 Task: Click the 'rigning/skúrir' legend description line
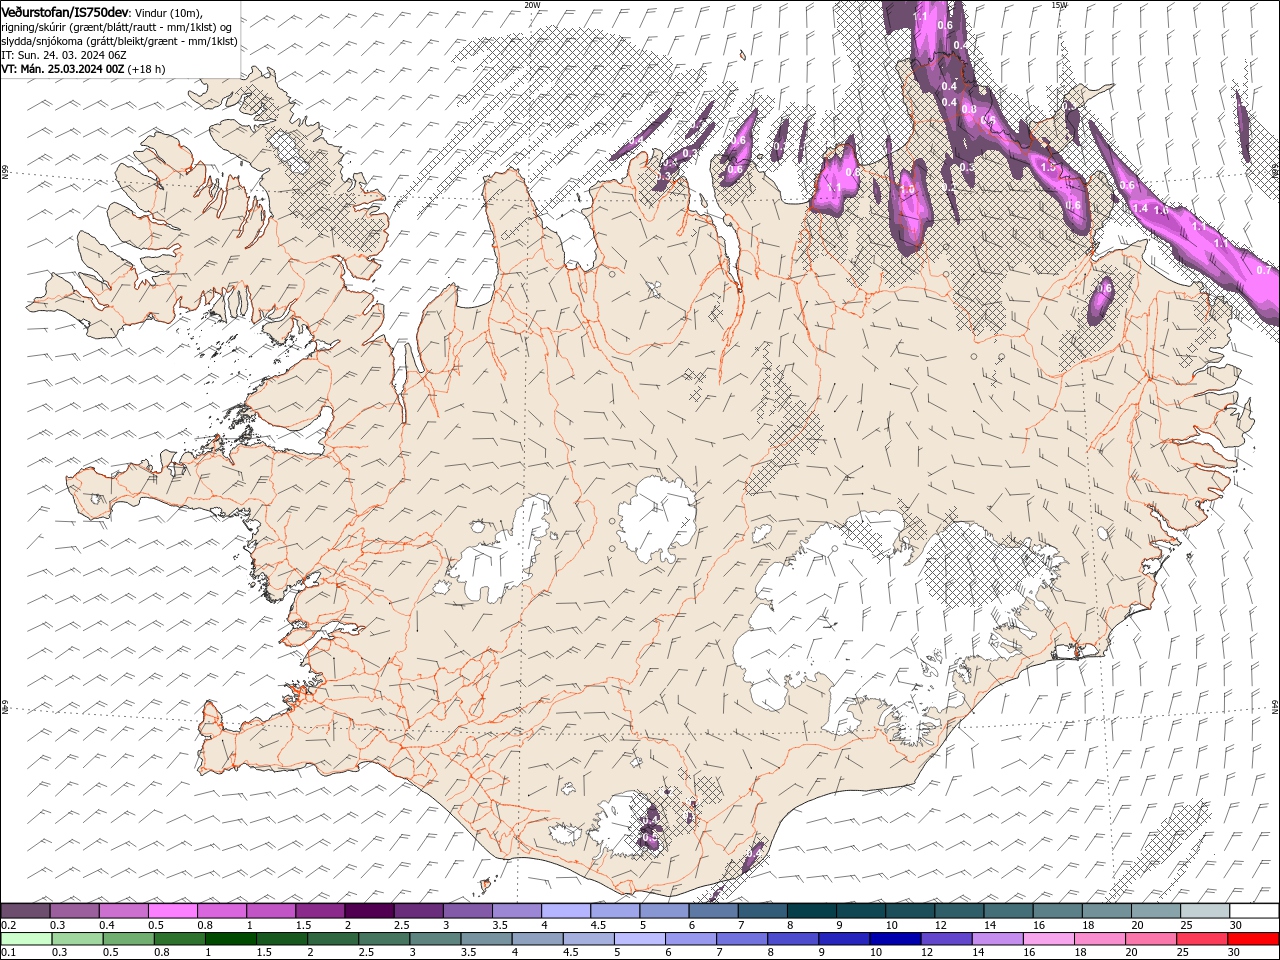pos(117,26)
